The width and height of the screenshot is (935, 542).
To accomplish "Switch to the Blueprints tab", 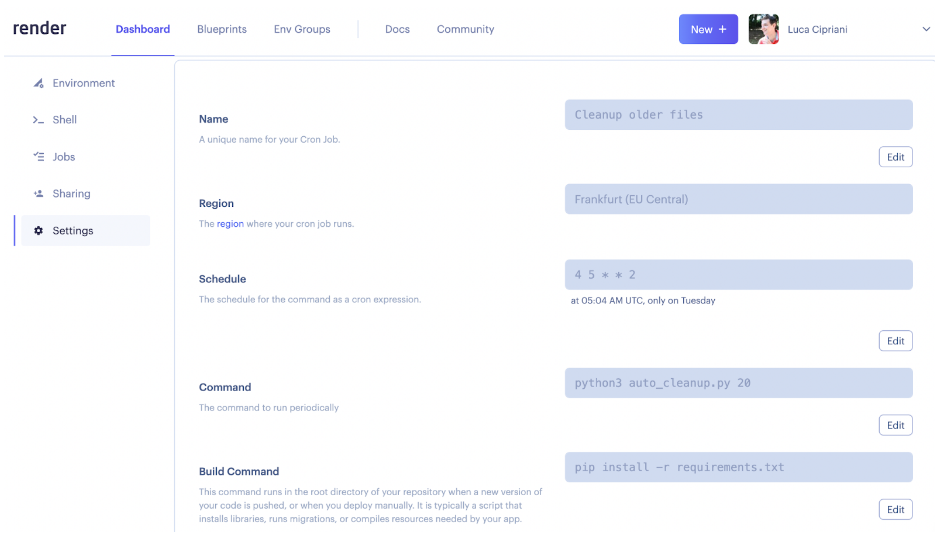I will (222, 30).
